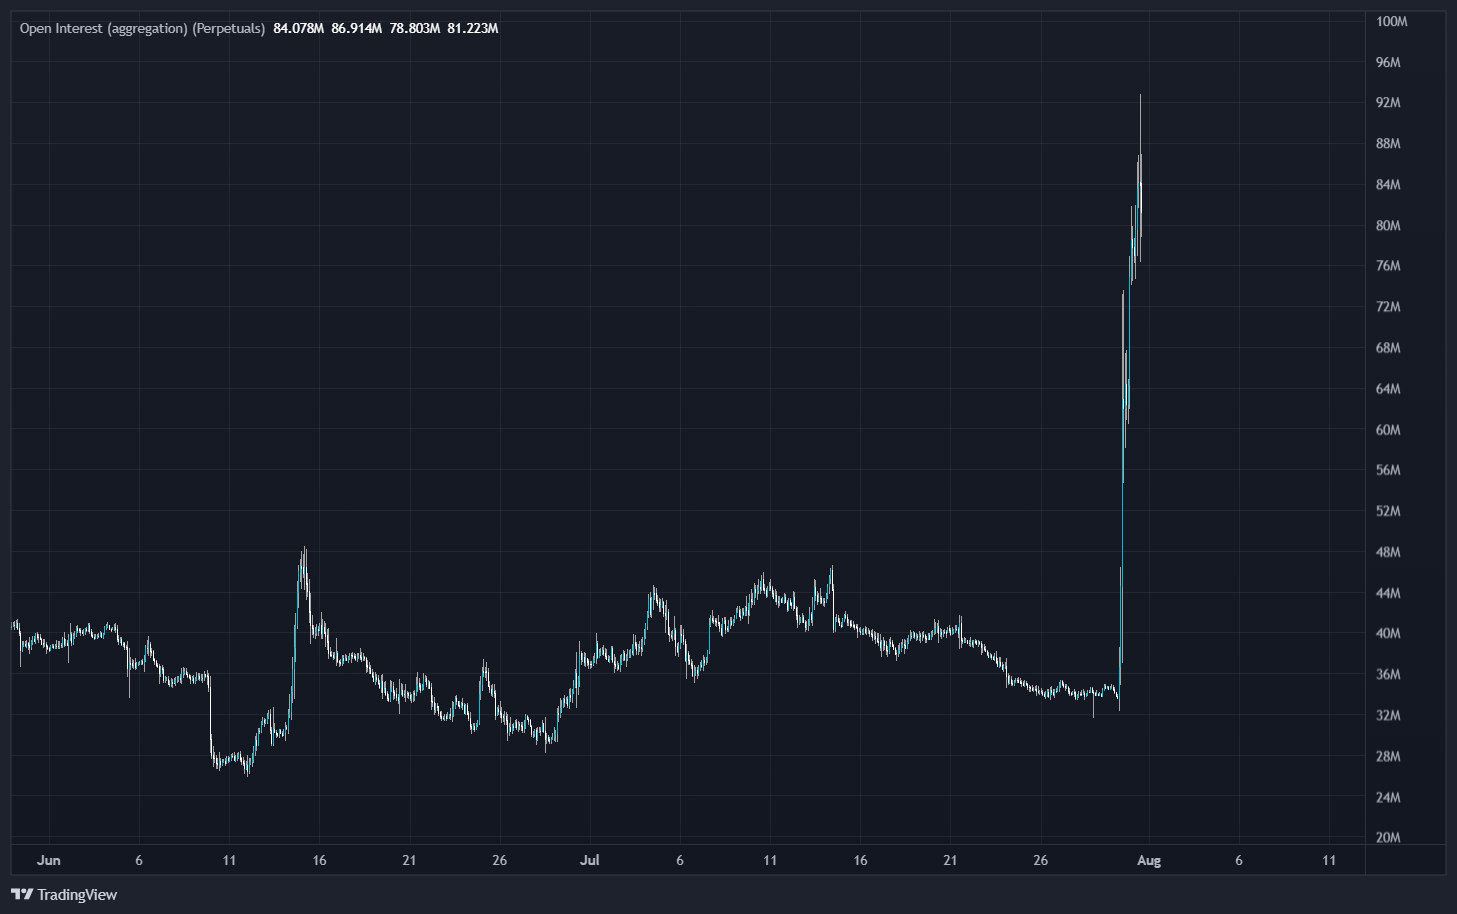The width and height of the screenshot is (1457, 914).
Task: Click the 88M price axis label
Action: coord(1388,144)
